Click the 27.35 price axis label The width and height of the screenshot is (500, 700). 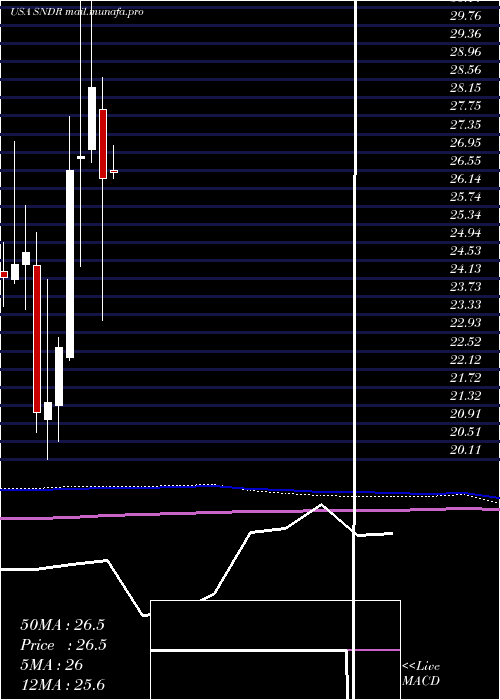(466, 125)
